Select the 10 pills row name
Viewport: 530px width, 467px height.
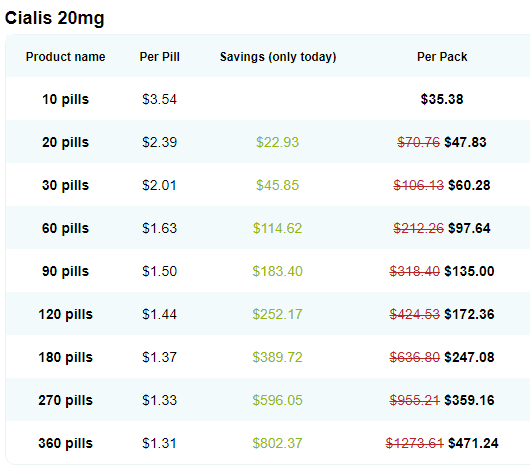(x=65, y=99)
